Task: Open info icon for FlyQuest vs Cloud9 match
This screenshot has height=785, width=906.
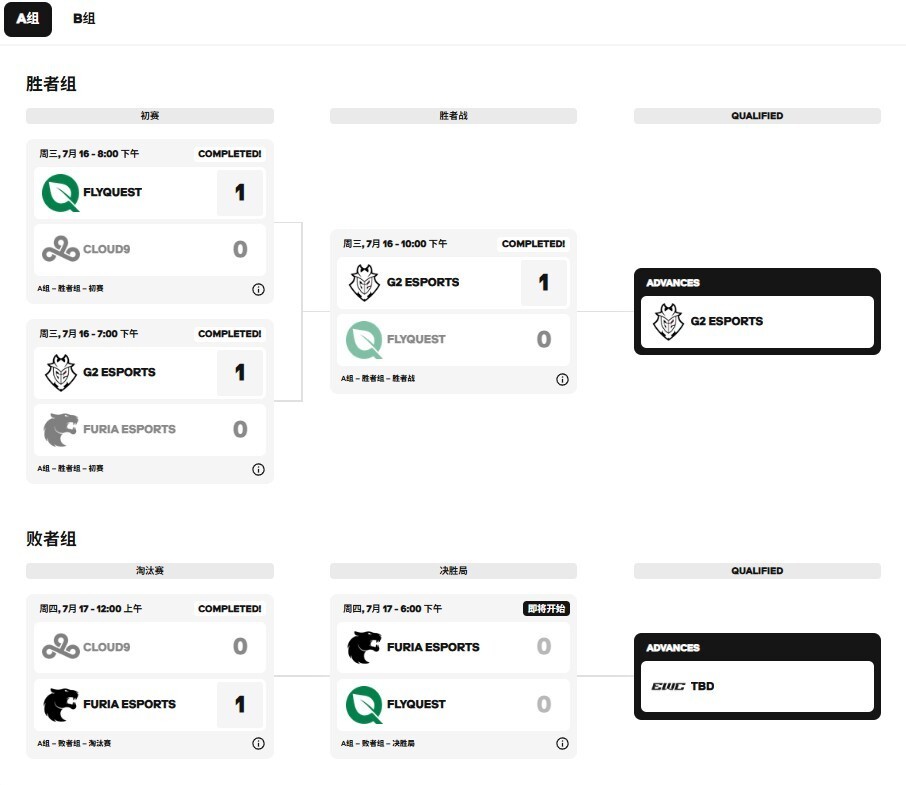Action: coord(258,289)
